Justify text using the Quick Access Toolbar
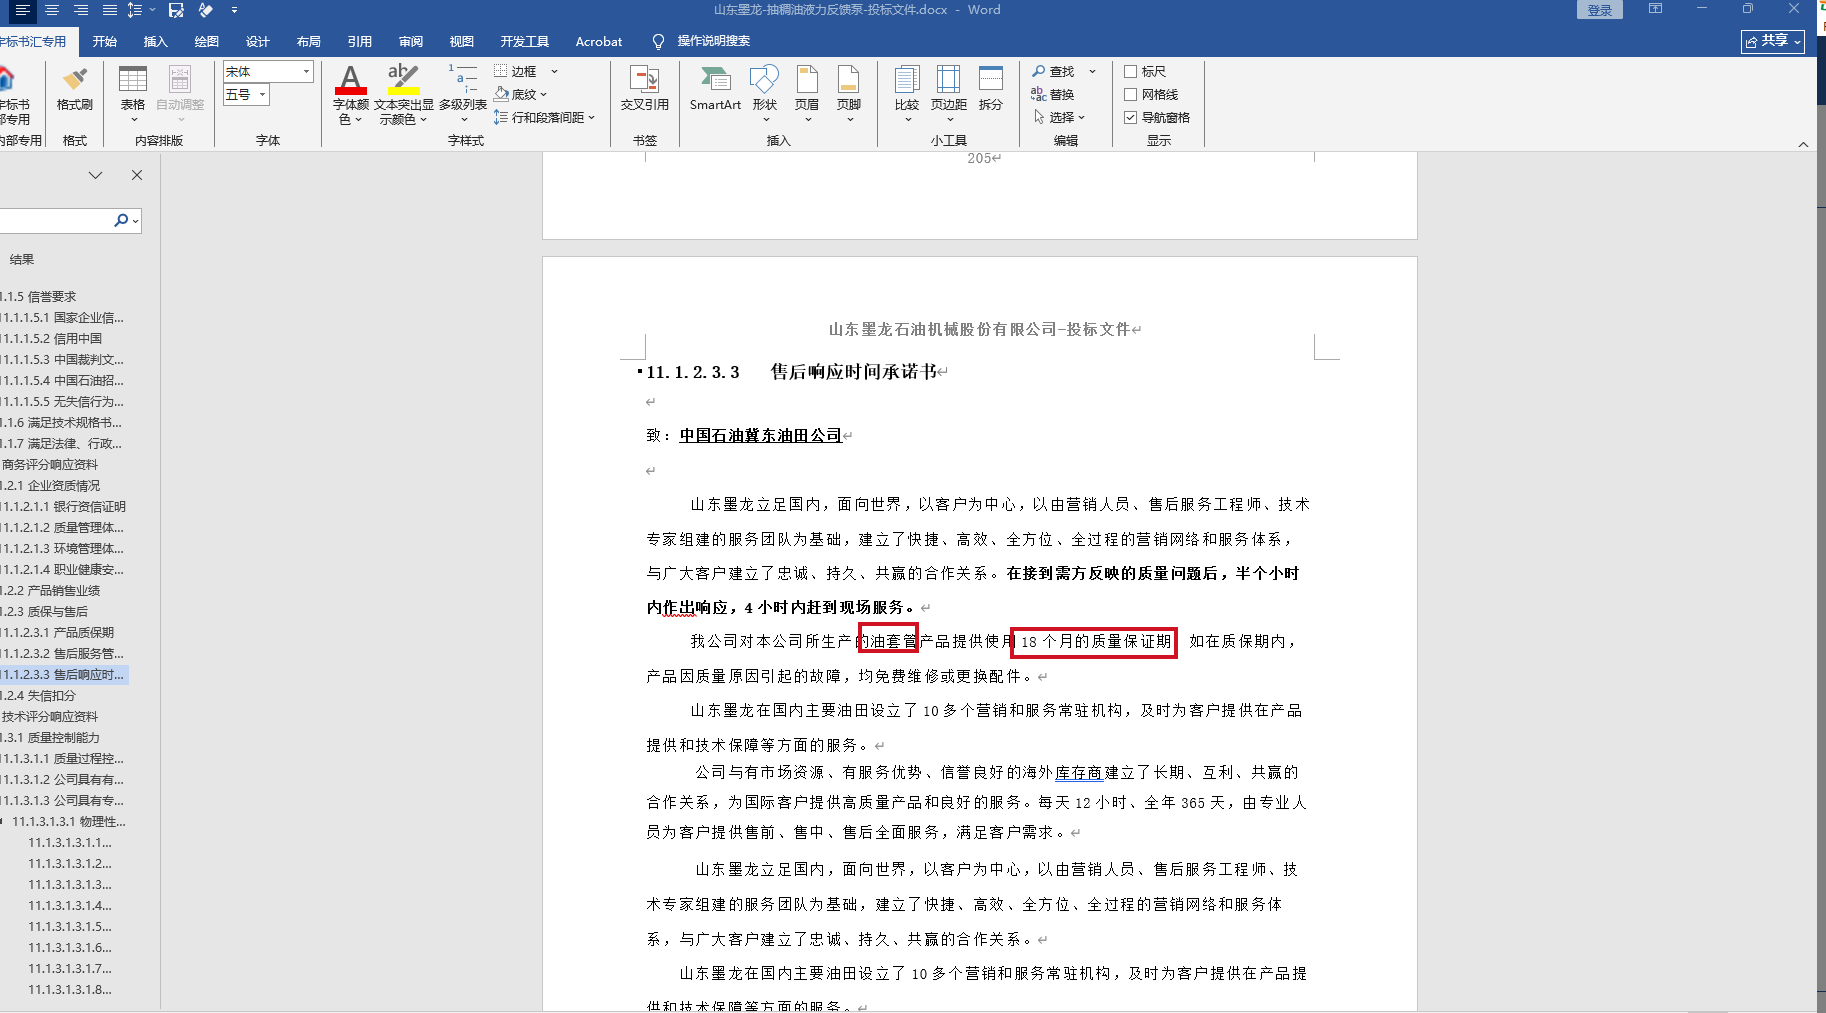The width and height of the screenshot is (1826, 1013). (109, 10)
